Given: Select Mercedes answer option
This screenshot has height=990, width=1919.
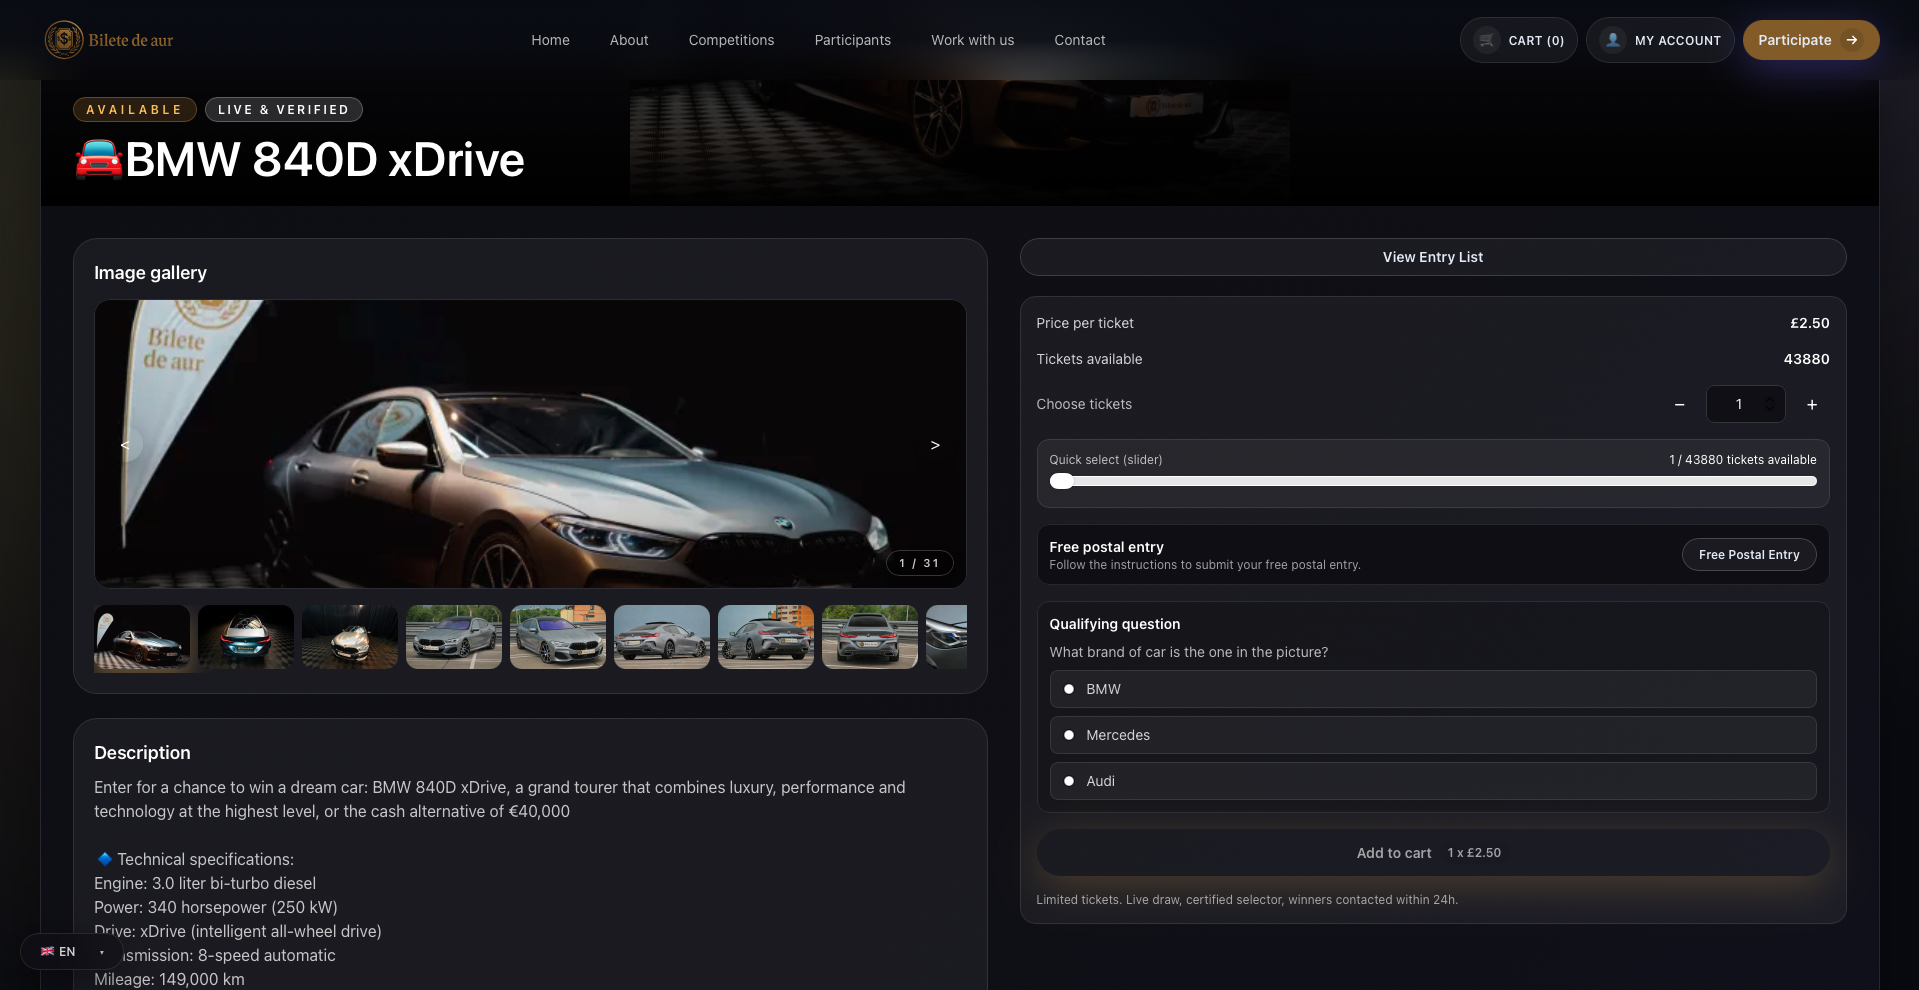Looking at the screenshot, I should (x=1433, y=735).
